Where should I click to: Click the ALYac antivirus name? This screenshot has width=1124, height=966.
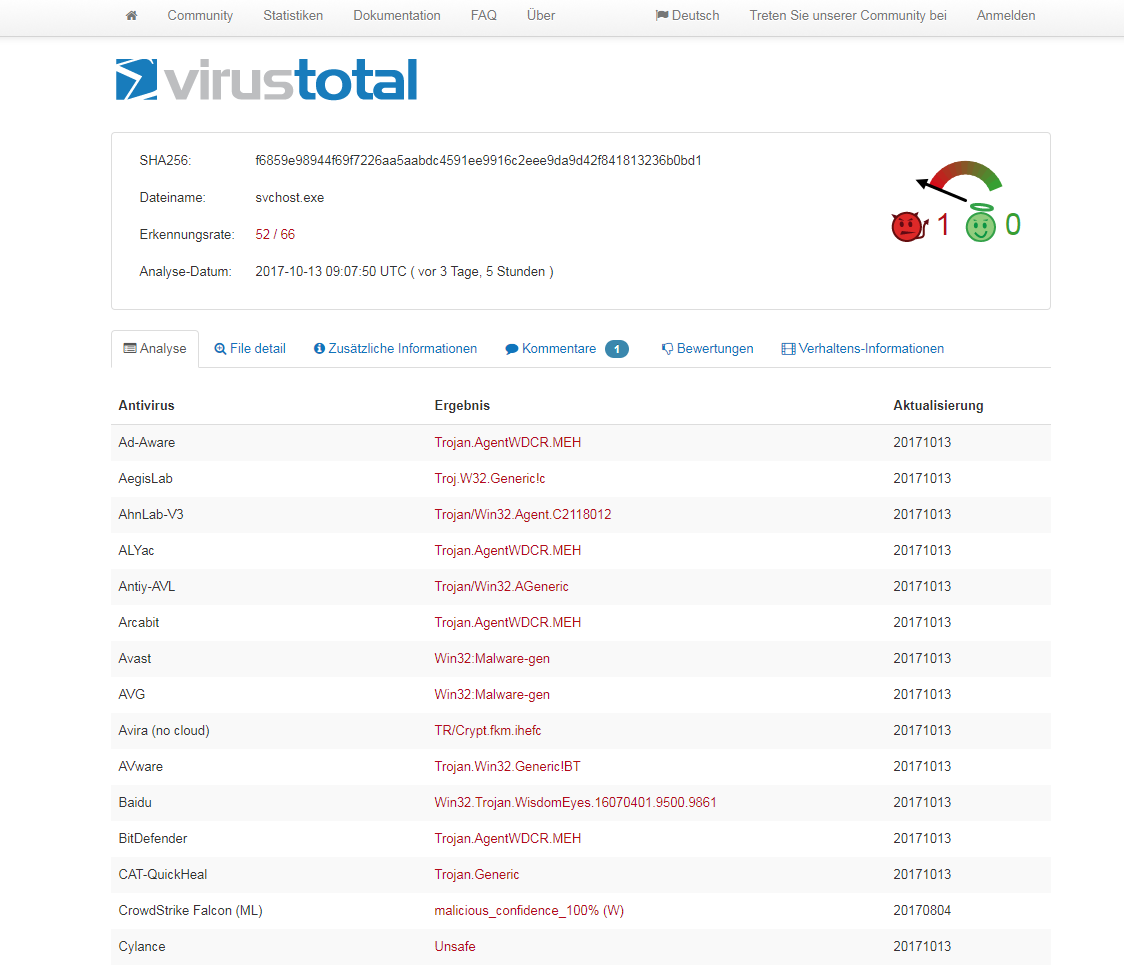coord(136,550)
